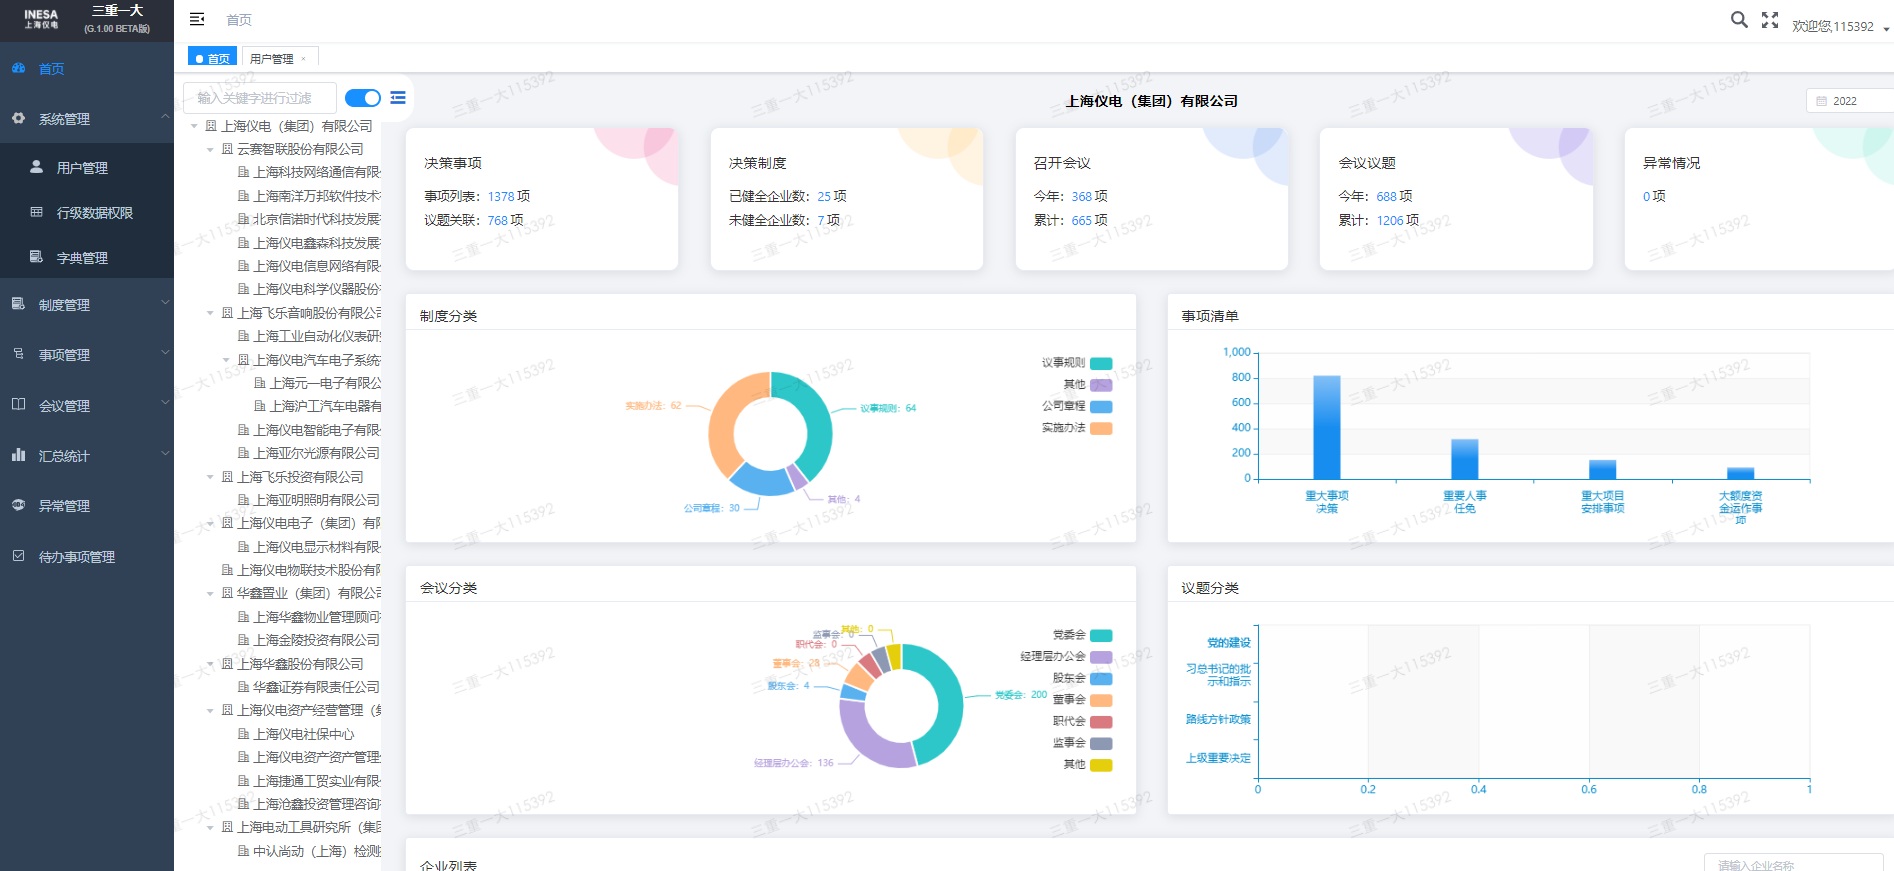Screen dimensions: 1894x871
Task: Click the 首页 home icon in sidebar
Action: coord(18,68)
